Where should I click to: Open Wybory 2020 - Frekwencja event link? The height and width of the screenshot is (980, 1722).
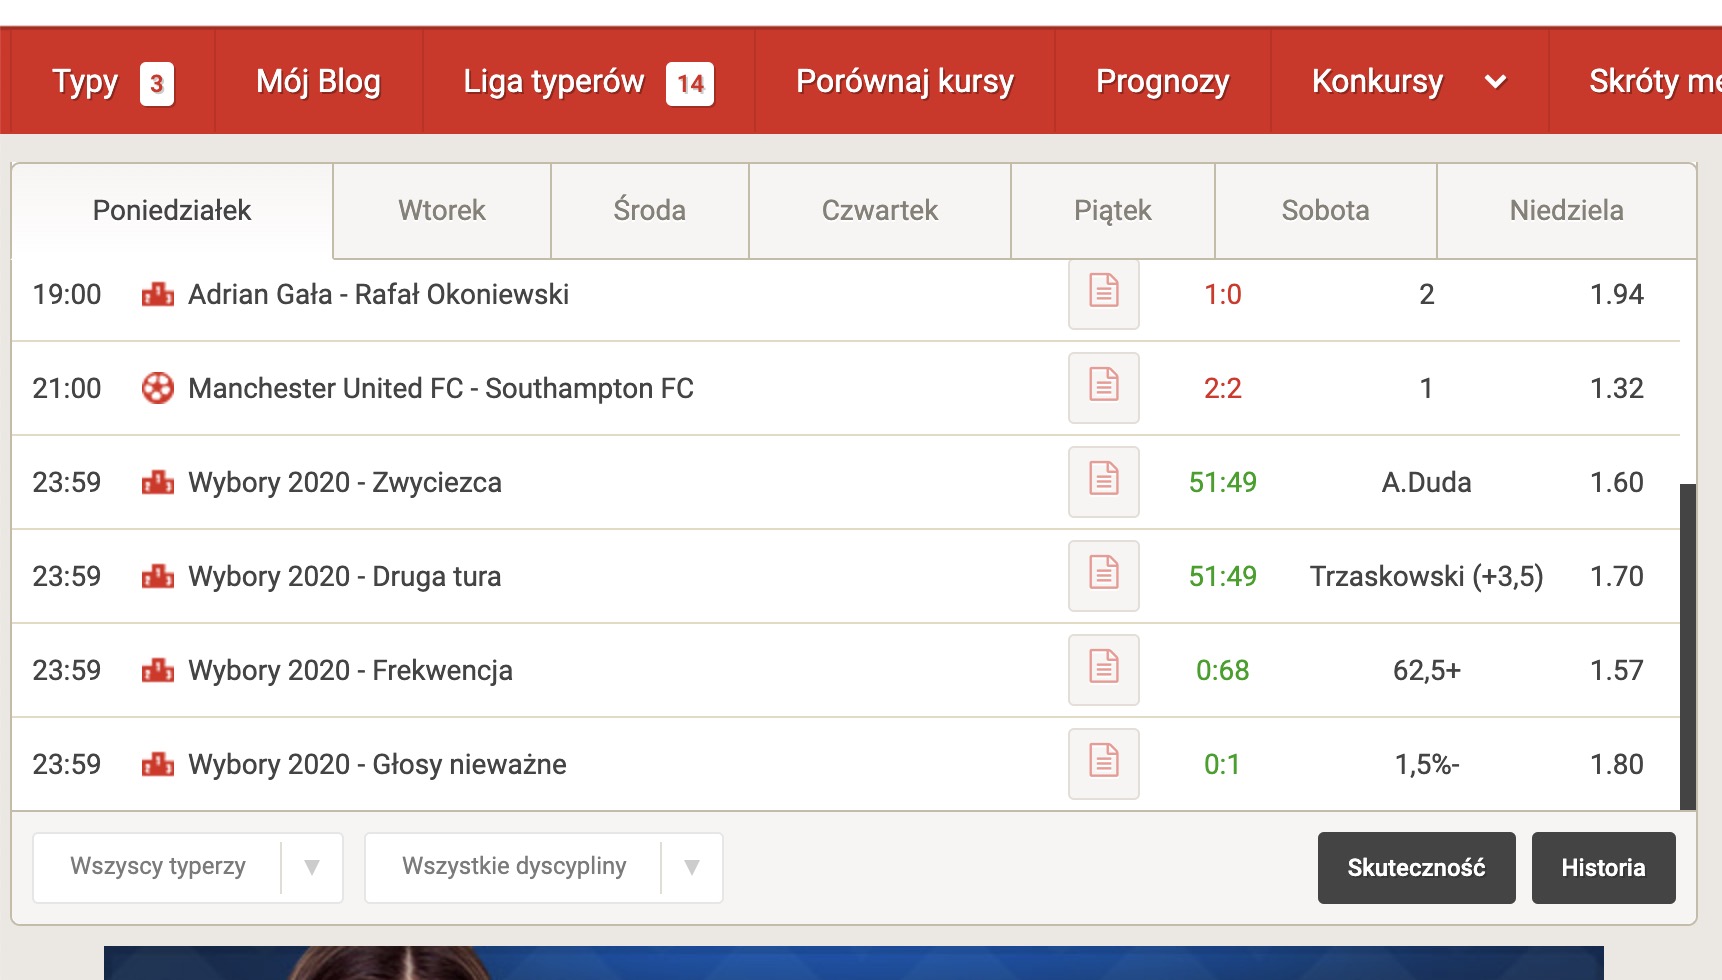[x=350, y=670]
